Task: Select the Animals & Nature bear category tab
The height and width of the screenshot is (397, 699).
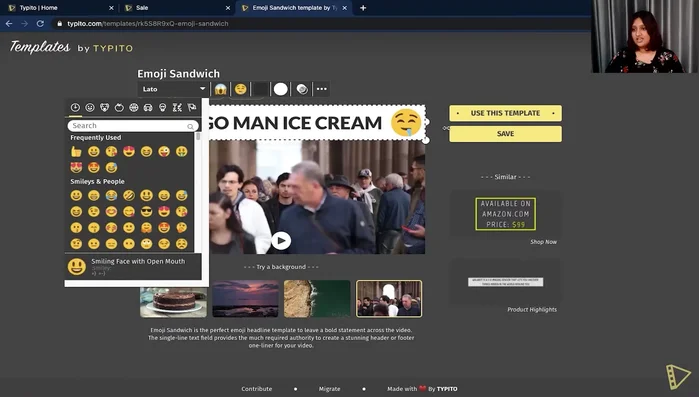Action: coord(104,107)
